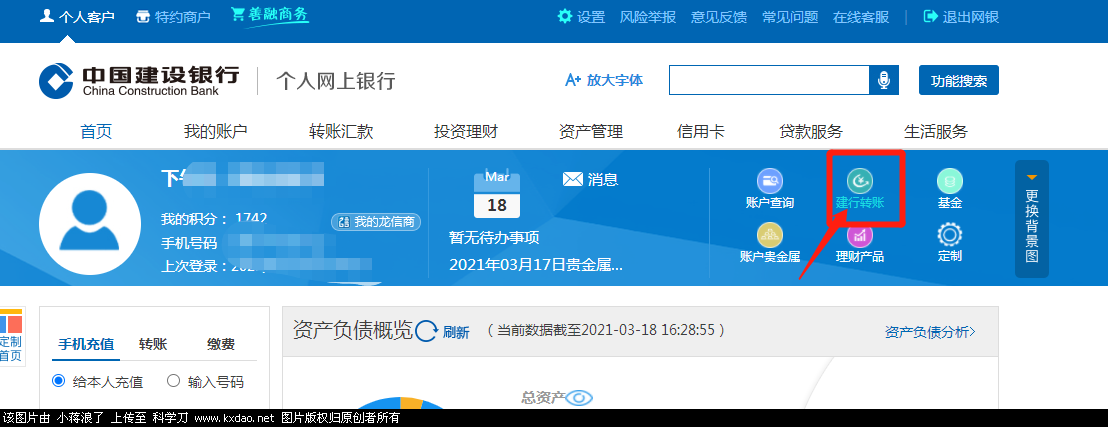
Task: Open 贷款服务 menu
Action: (811, 131)
